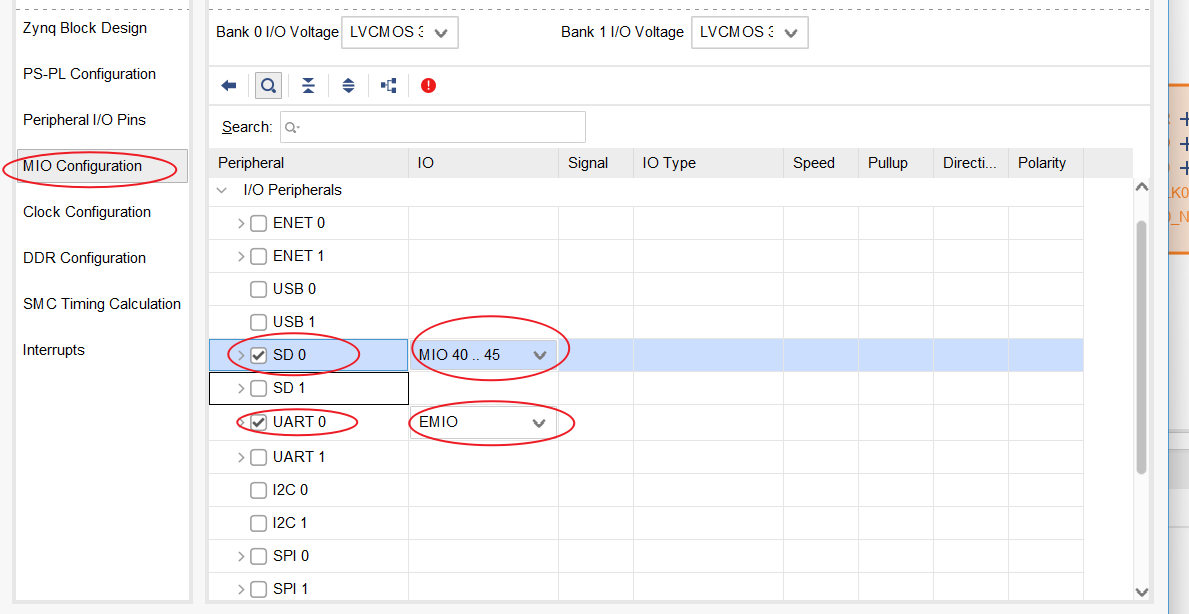Open the PS-PL Configuration page
The image size is (1189, 614).
click(x=89, y=74)
